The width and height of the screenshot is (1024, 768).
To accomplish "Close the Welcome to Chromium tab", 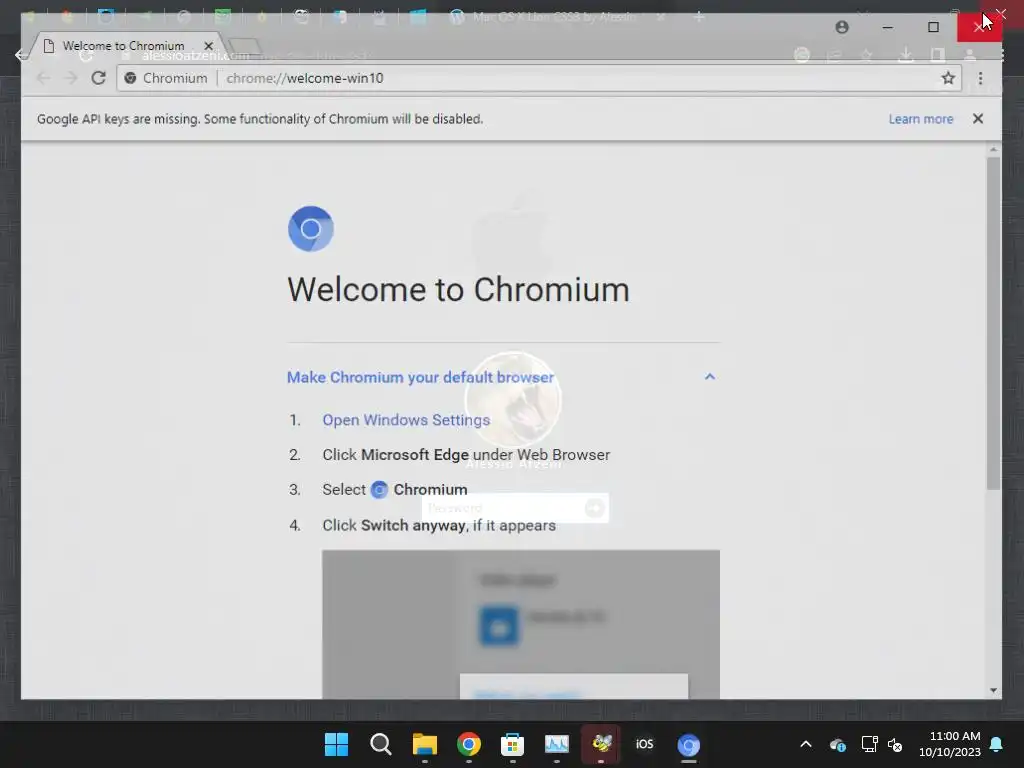I will (208, 46).
